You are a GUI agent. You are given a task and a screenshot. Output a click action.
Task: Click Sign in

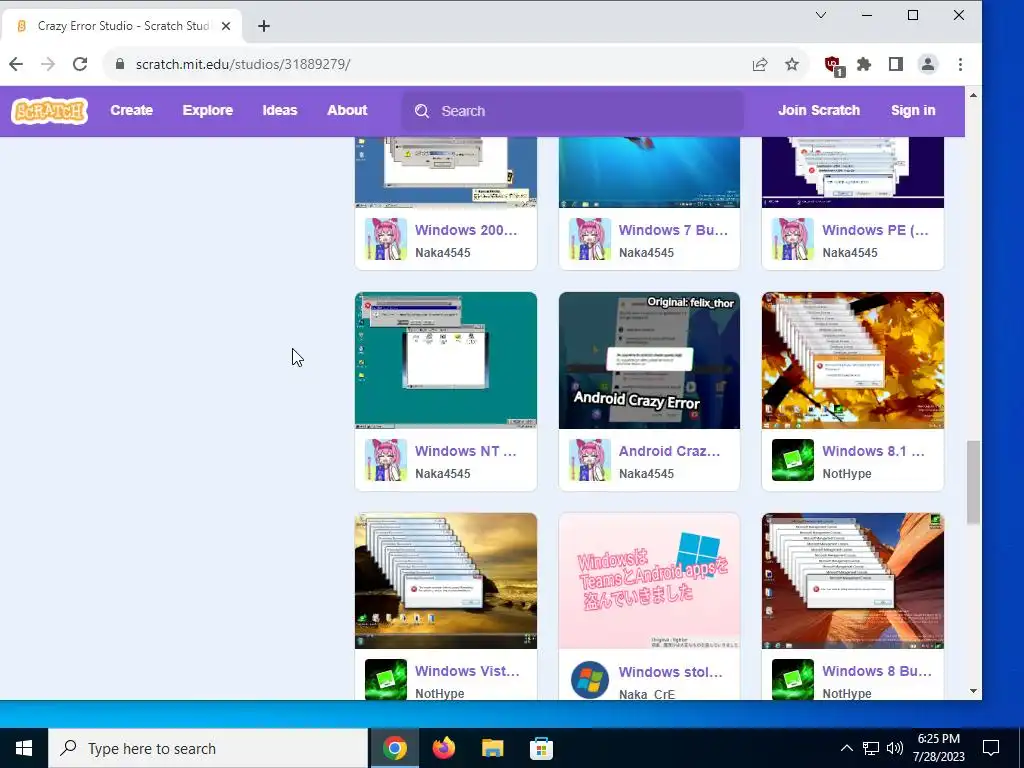[x=913, y=110]
